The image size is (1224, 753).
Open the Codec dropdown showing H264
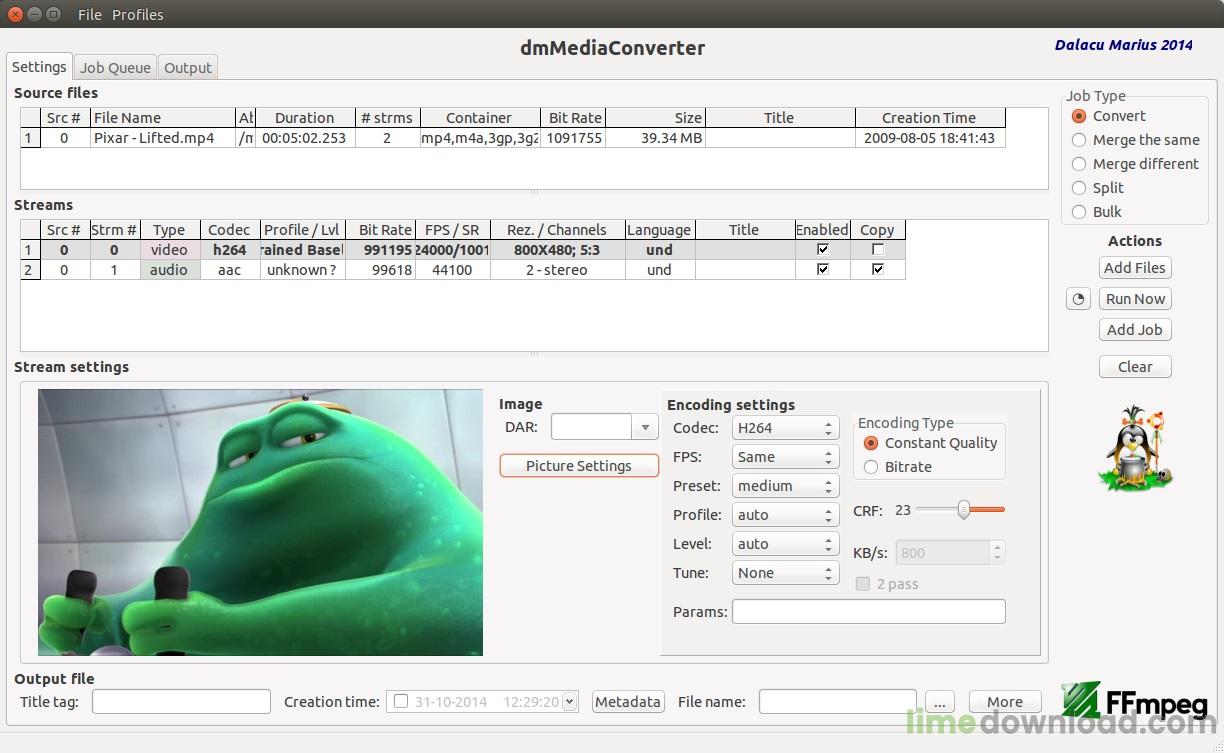pyautogui.click(x=785, y=427)
